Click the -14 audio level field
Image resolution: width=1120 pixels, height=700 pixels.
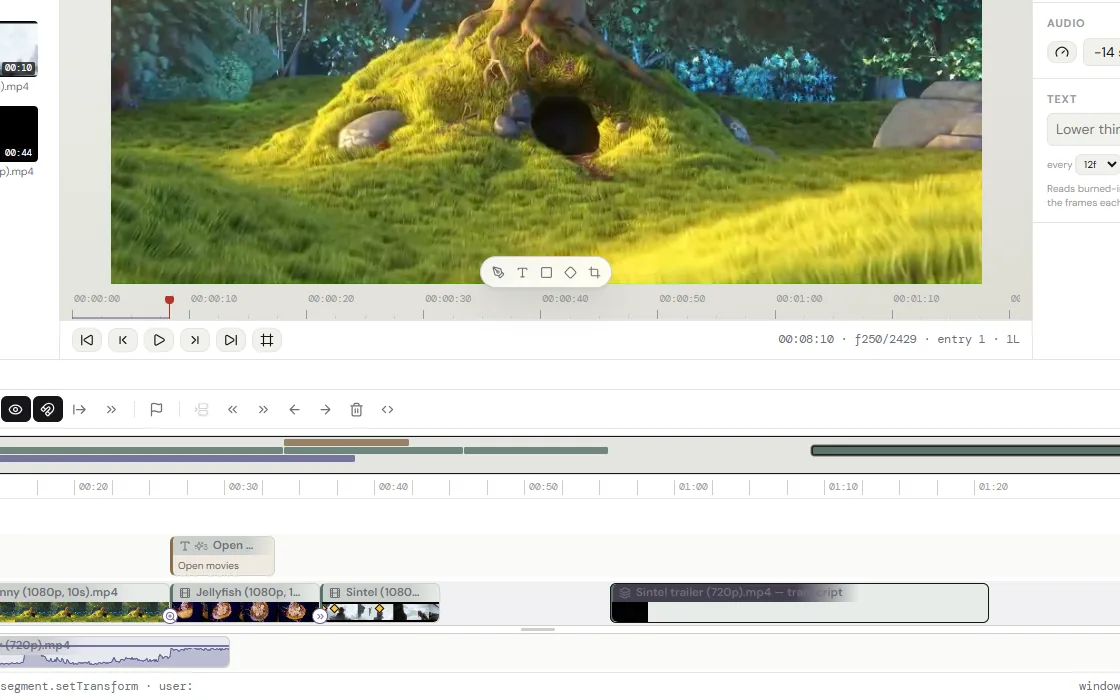[x=1102, y=52]
